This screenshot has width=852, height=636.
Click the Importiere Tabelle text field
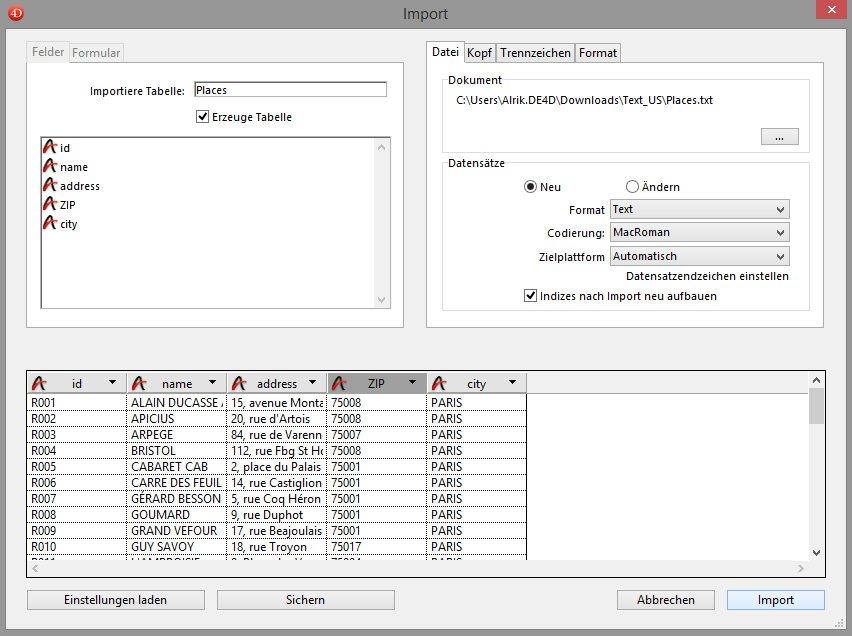tap(290, 90)
